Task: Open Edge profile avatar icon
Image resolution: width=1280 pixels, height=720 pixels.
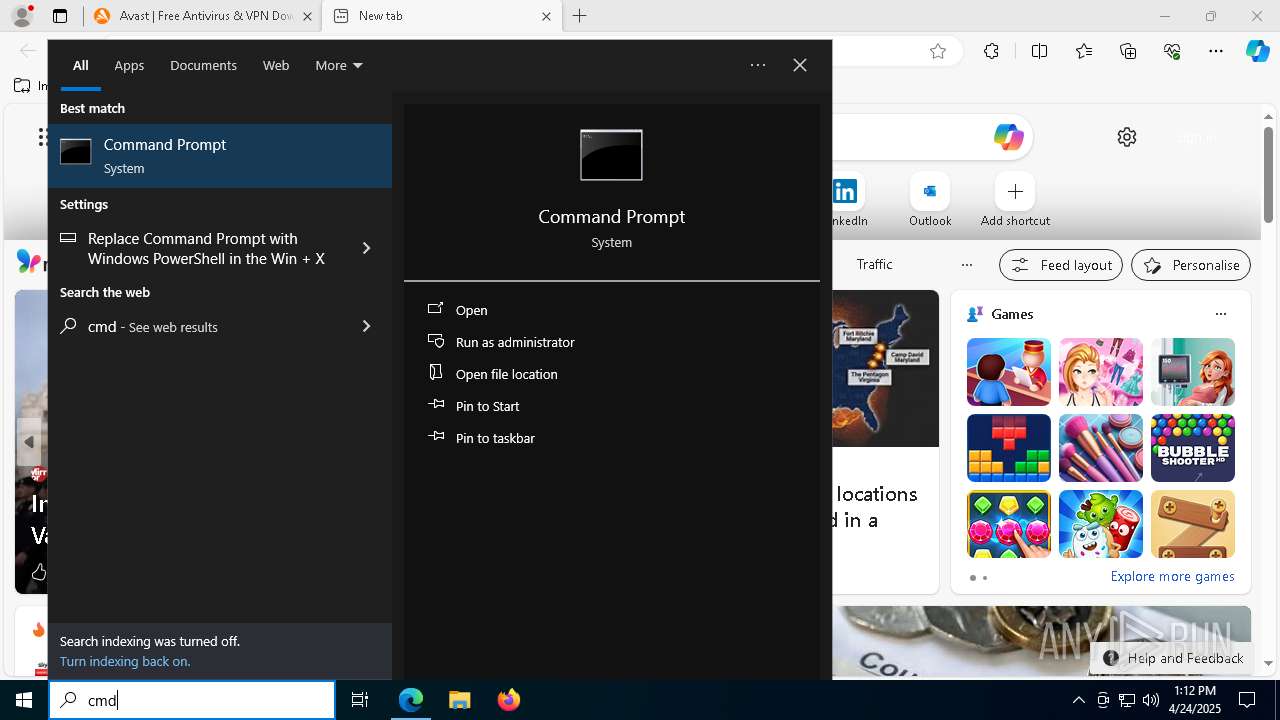Action: (22, 16)
